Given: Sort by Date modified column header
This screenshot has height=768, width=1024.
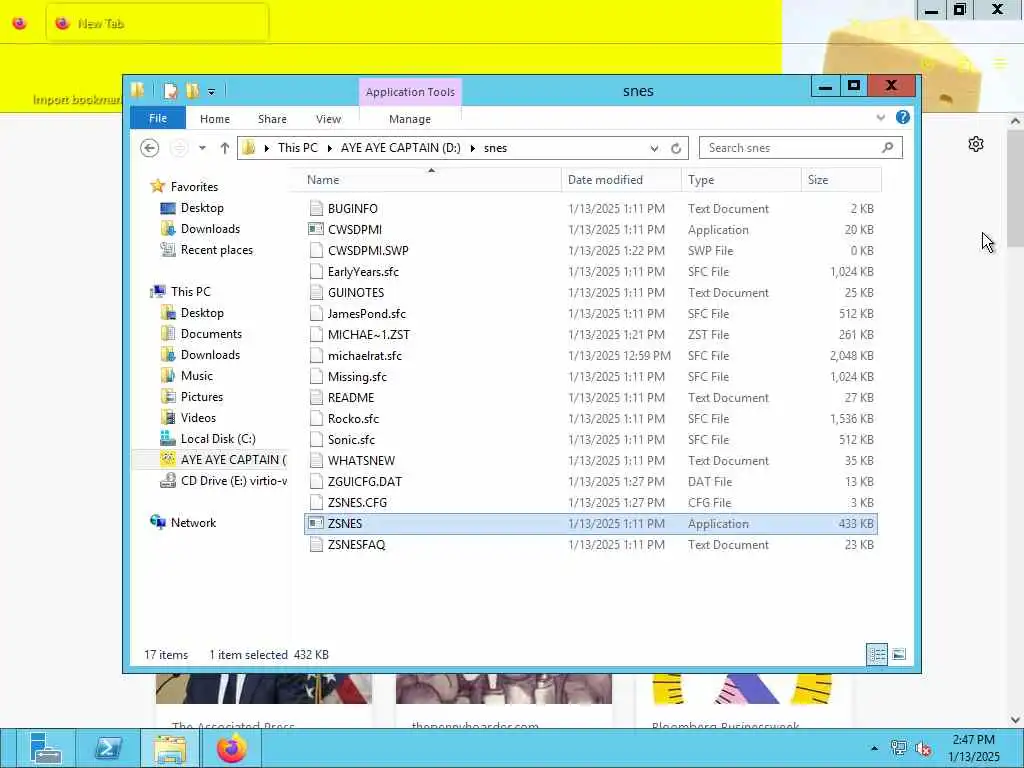Looking at the screenshot, I should (620, 180).
